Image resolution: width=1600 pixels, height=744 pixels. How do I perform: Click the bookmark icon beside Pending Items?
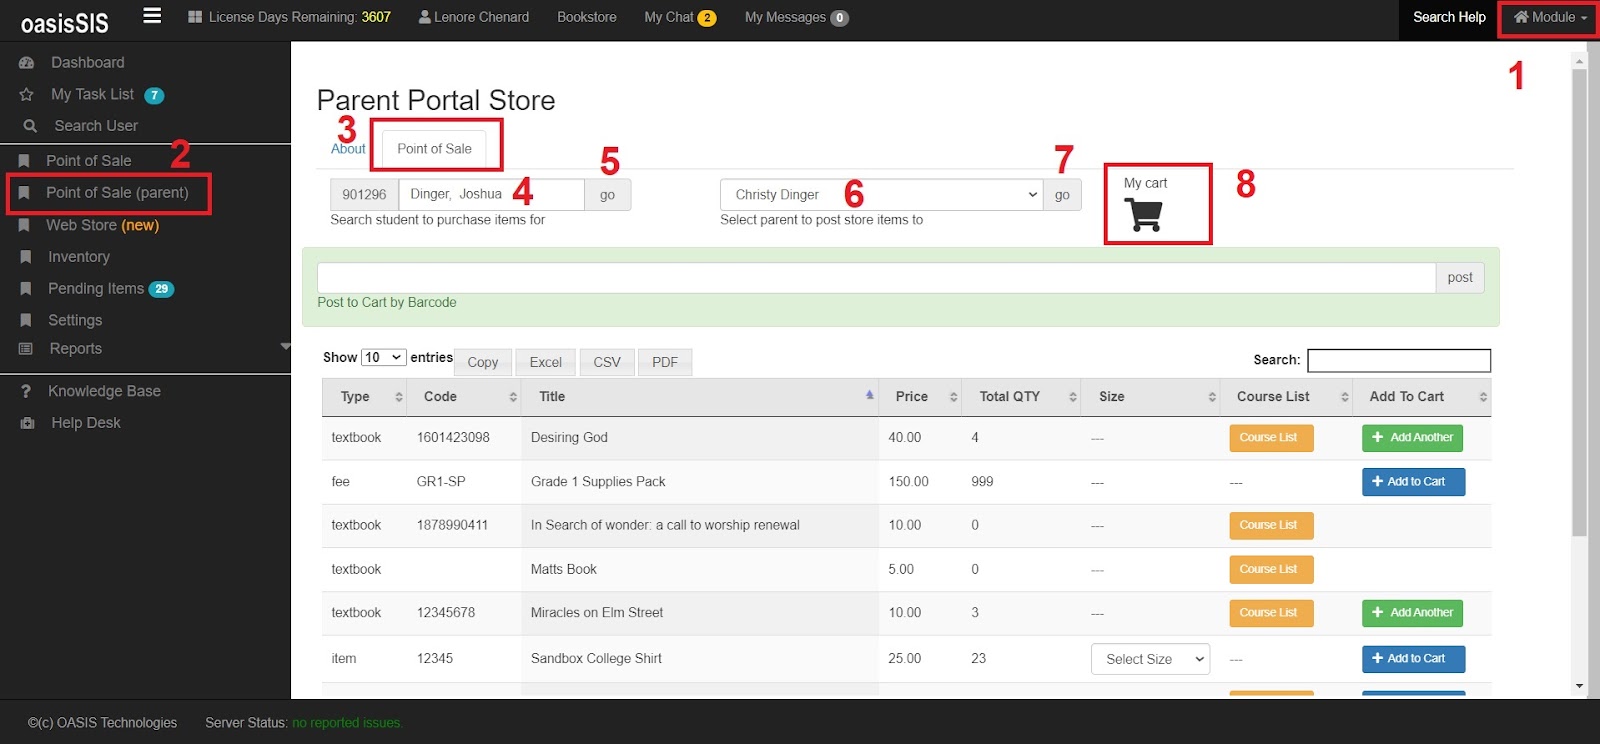coord(26,289)
